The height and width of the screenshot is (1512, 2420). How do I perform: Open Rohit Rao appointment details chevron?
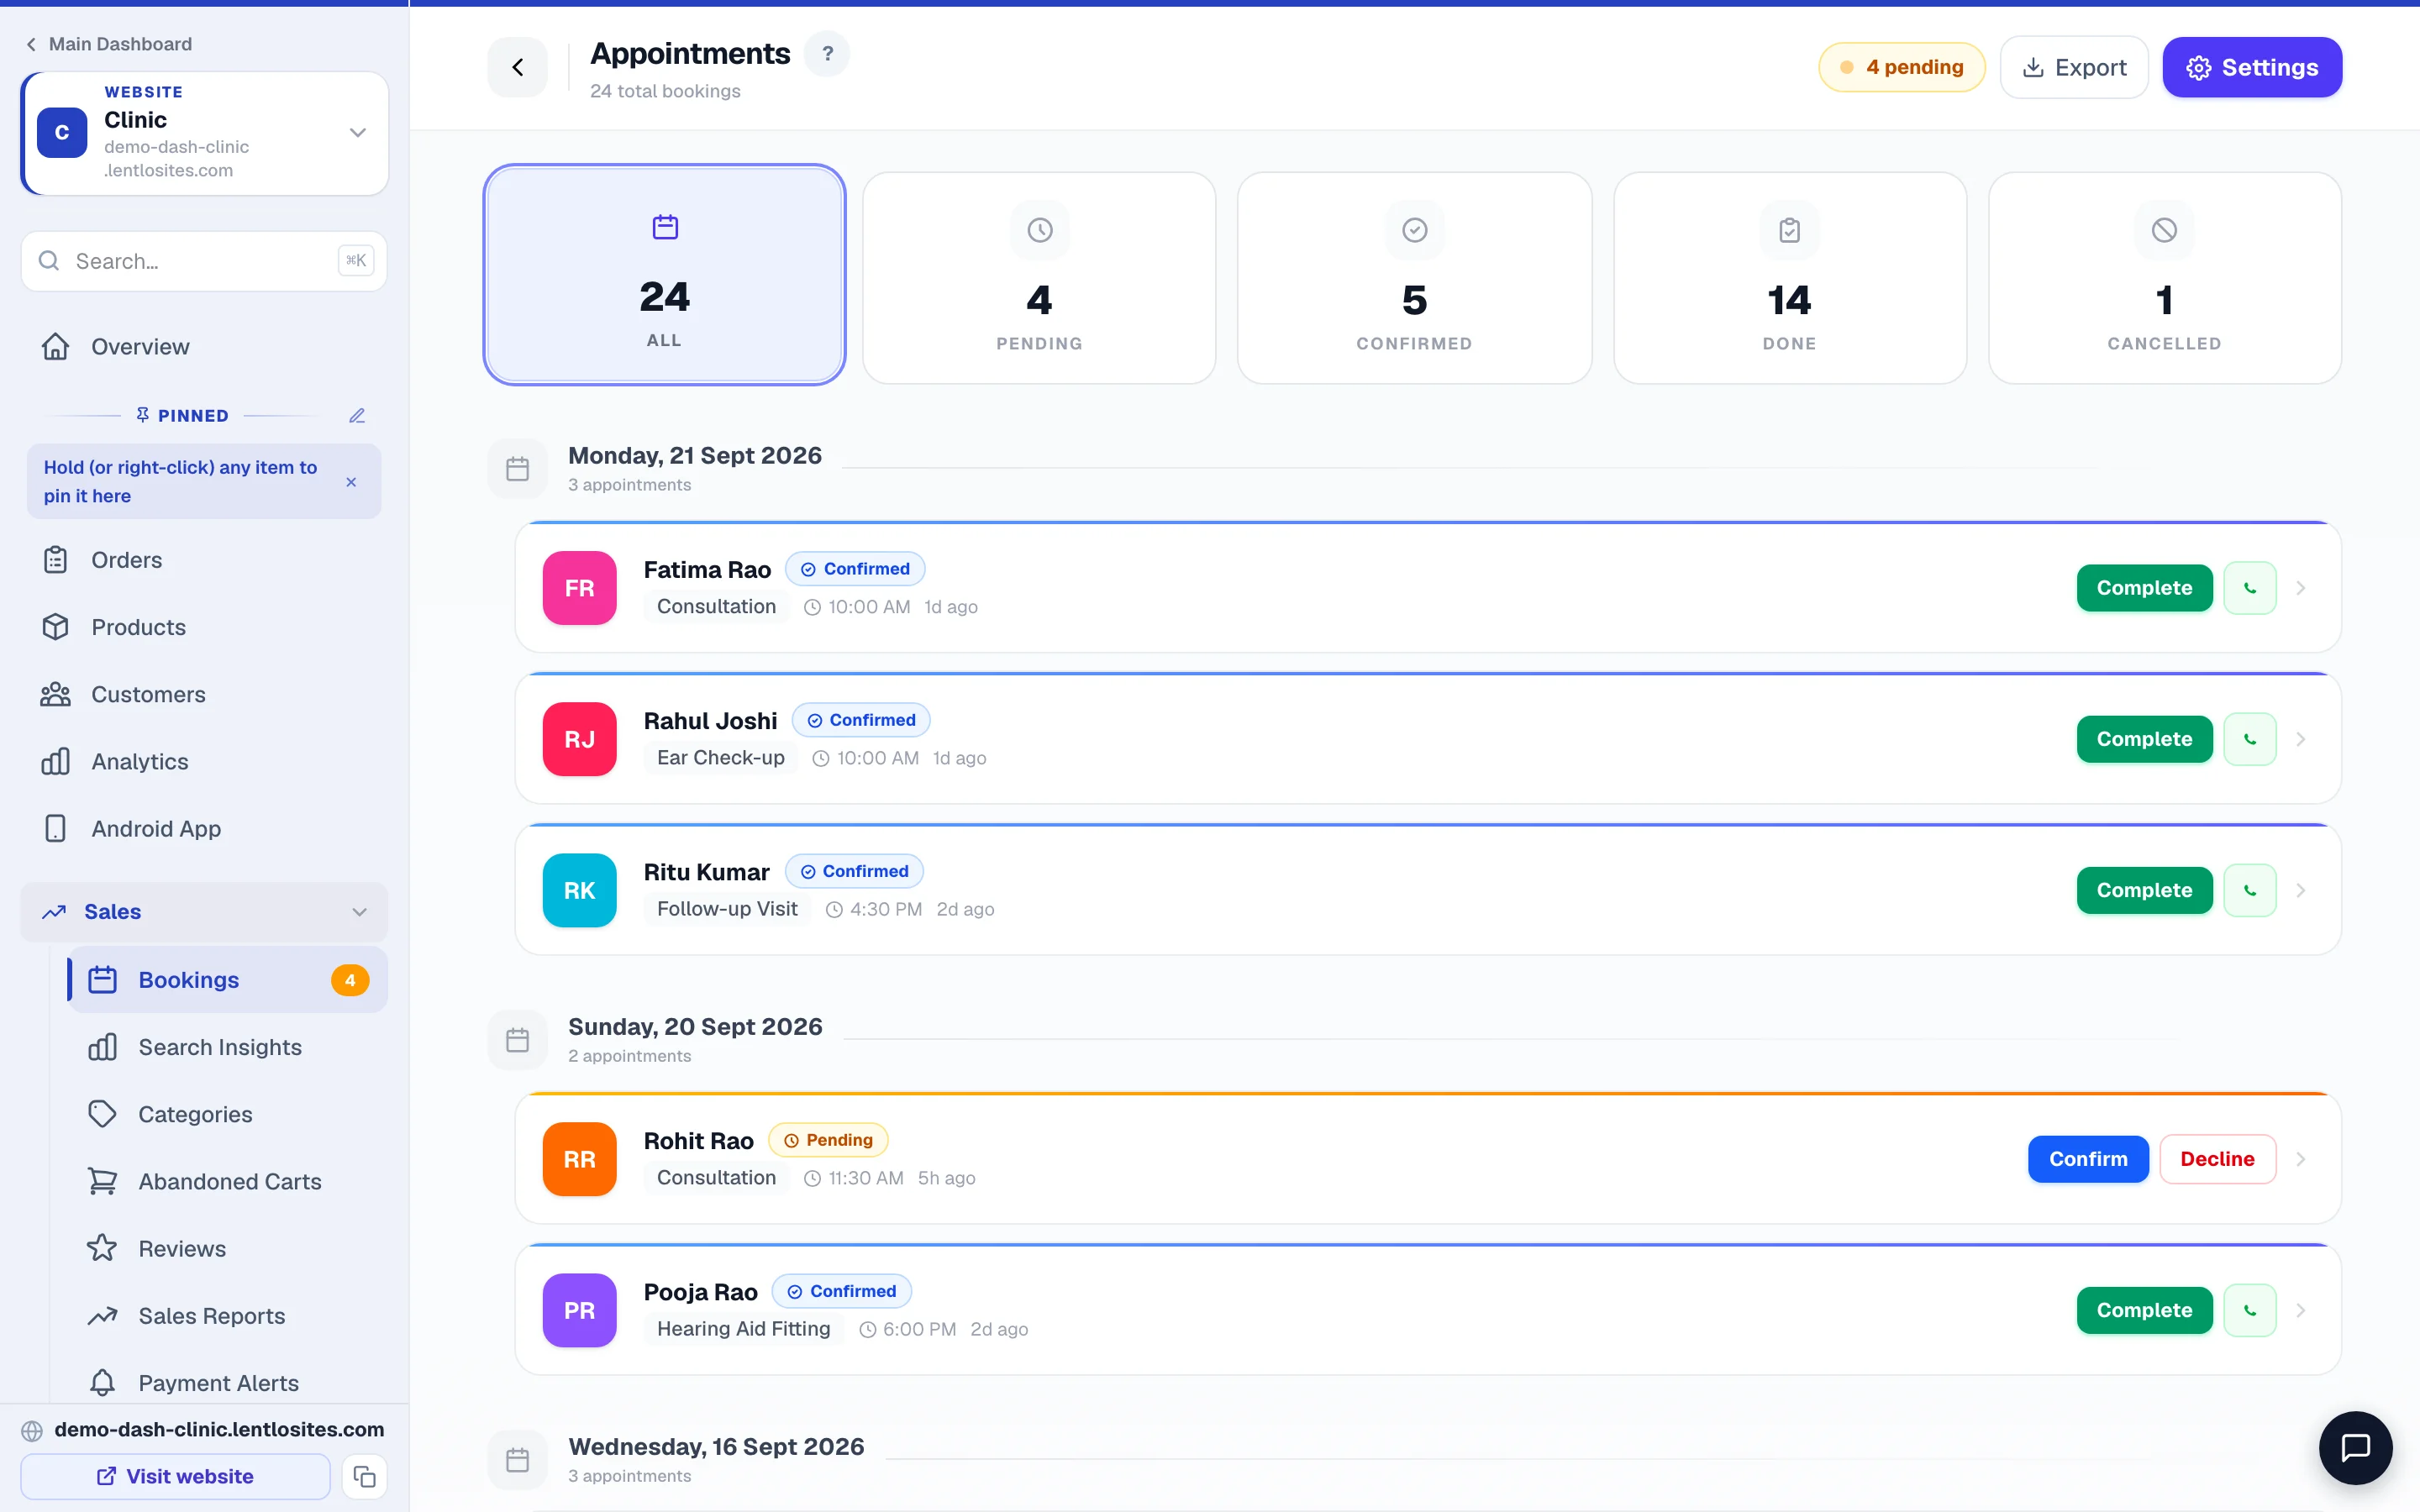[2300, 1159]
